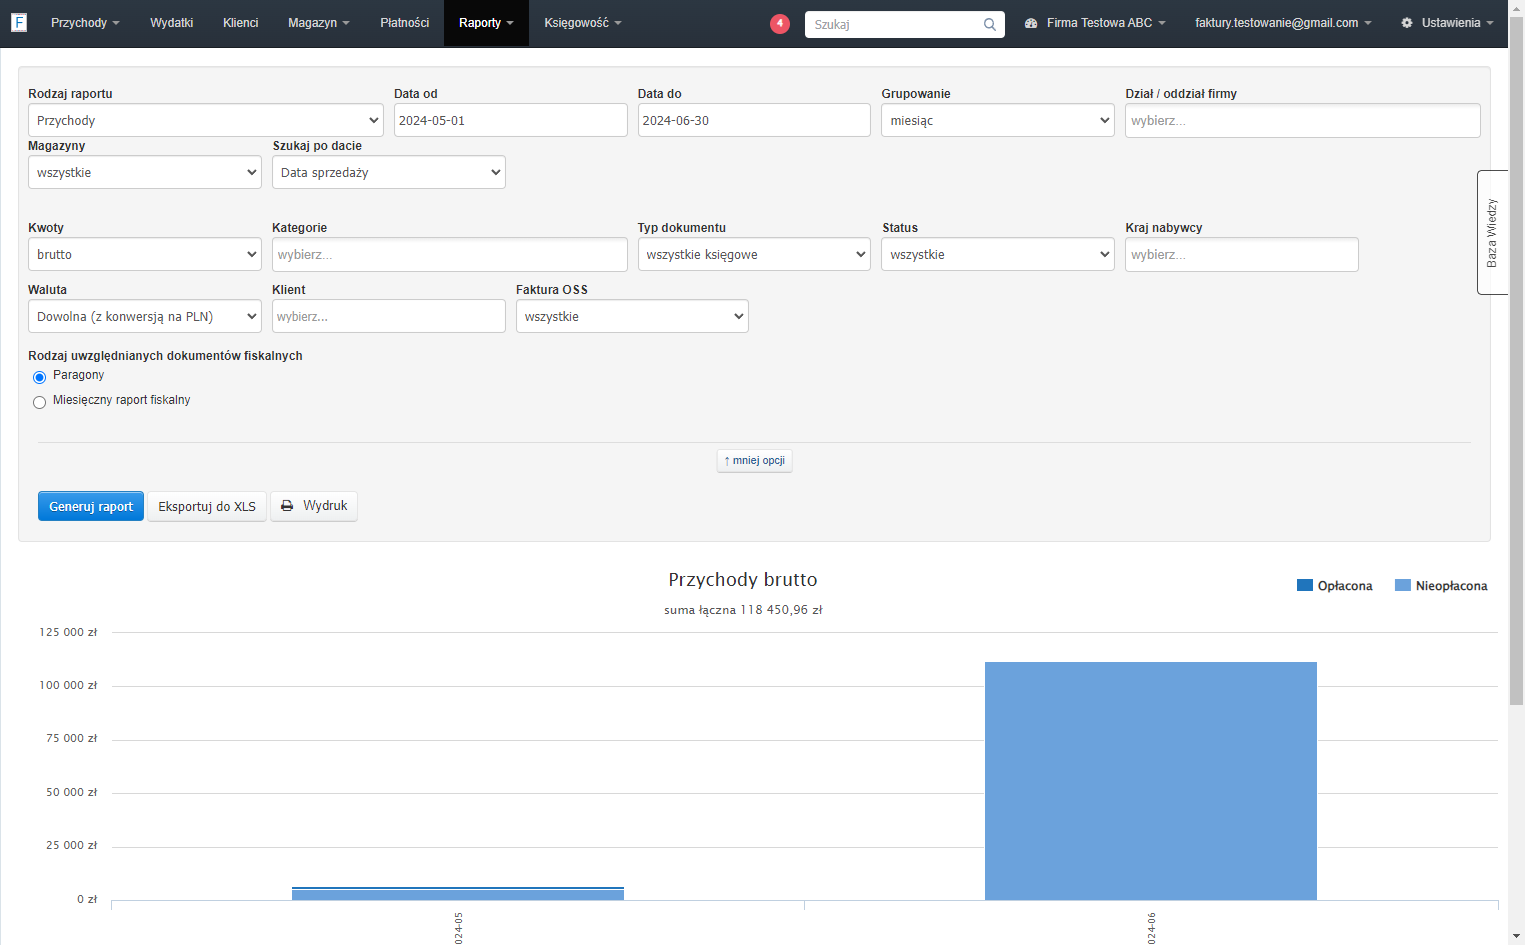Expand the Magazyny dropdown

[x=145, y=172]
